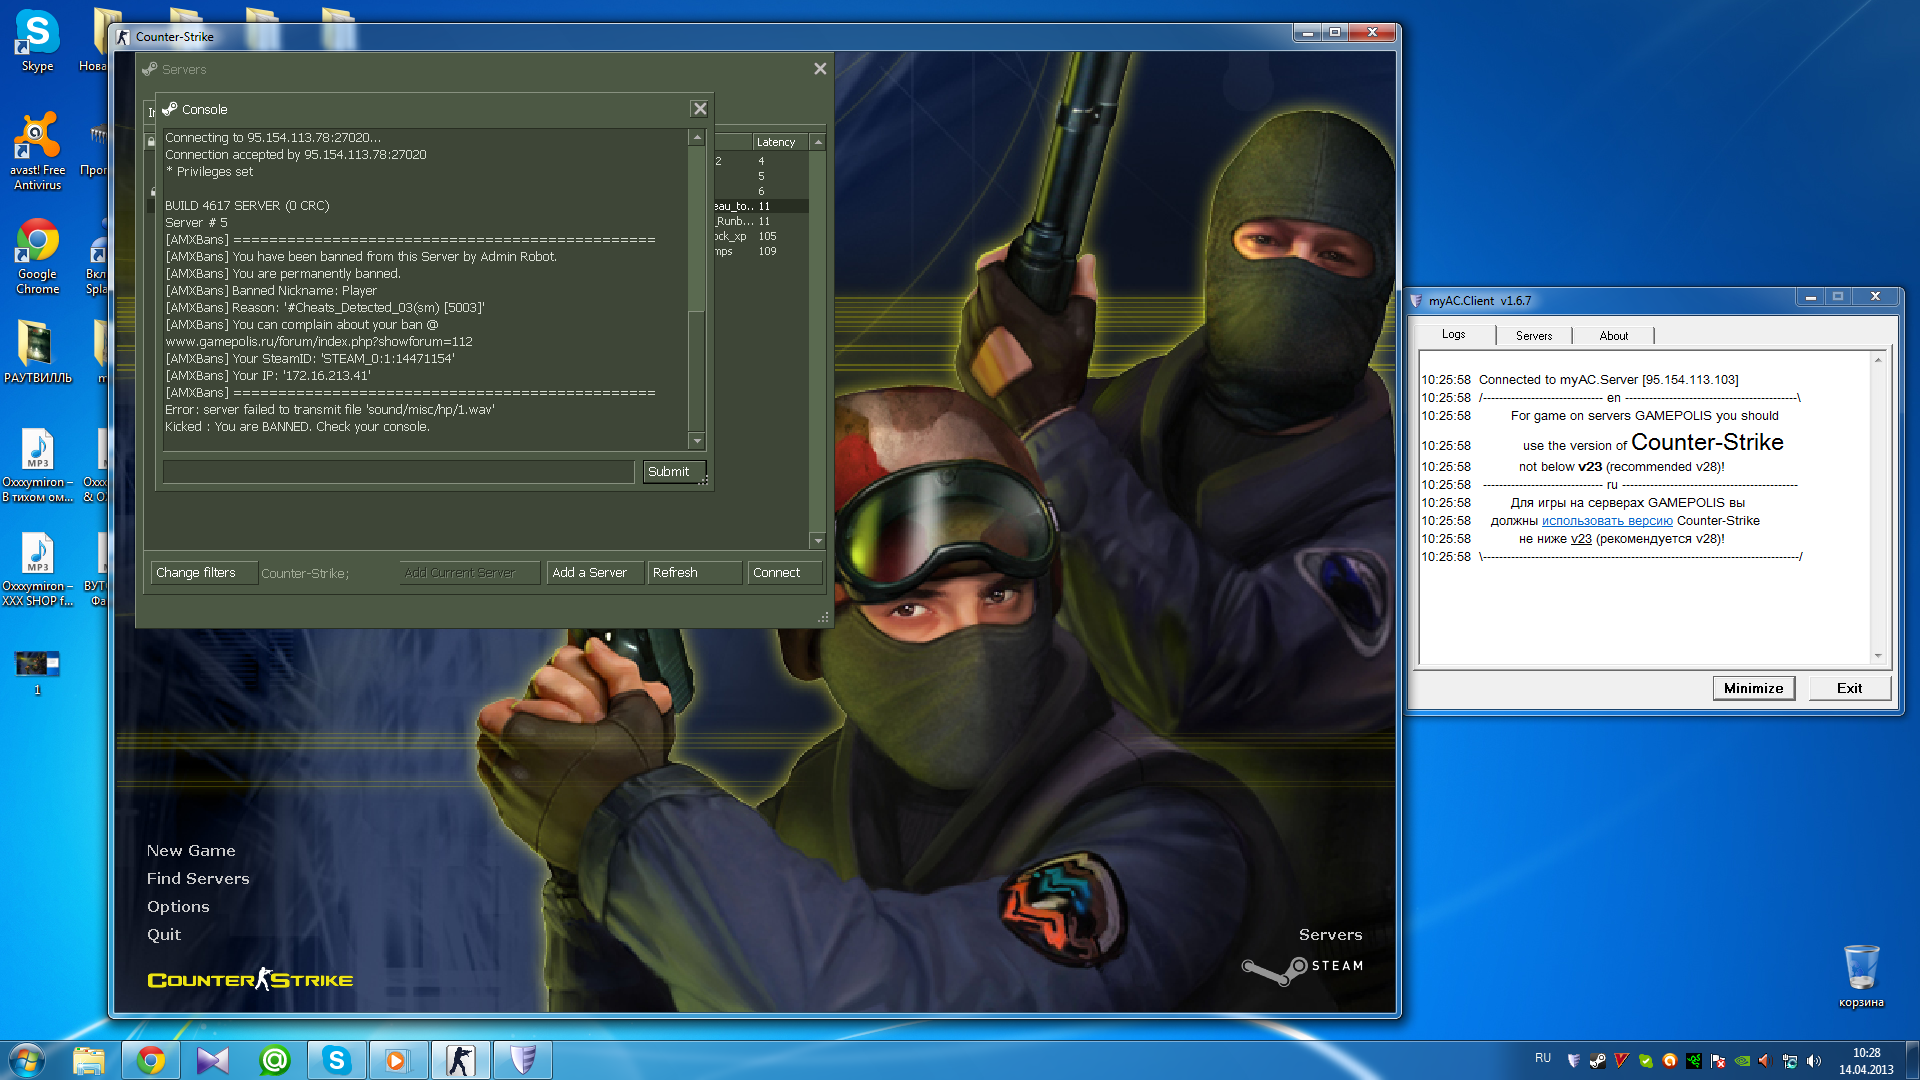
Task: Click the console command input field
Action: [398, 472]
